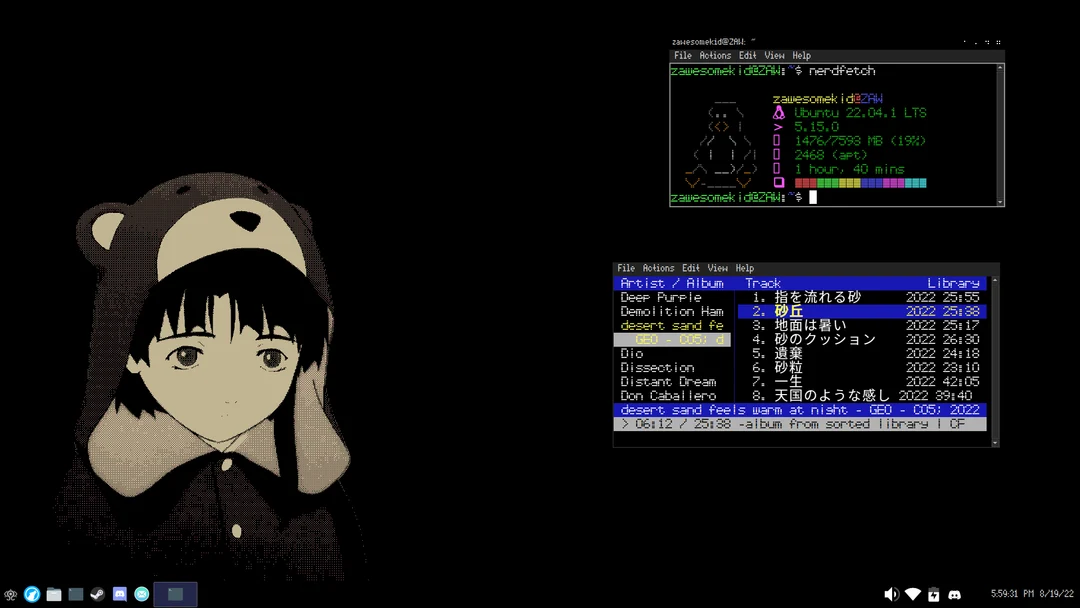Viewport: 1080px width, 608px height.
Task: Launch the blue web browser from taskbar
Action: [32, 595]
